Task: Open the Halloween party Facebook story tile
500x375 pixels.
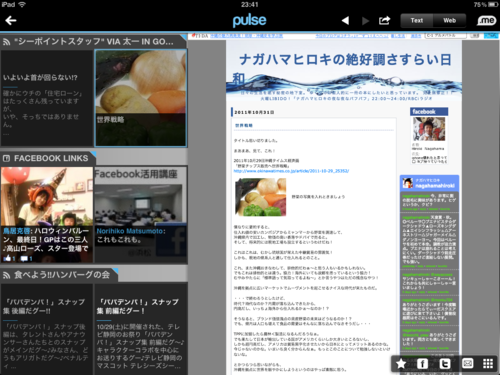Action: pos(47,215)
